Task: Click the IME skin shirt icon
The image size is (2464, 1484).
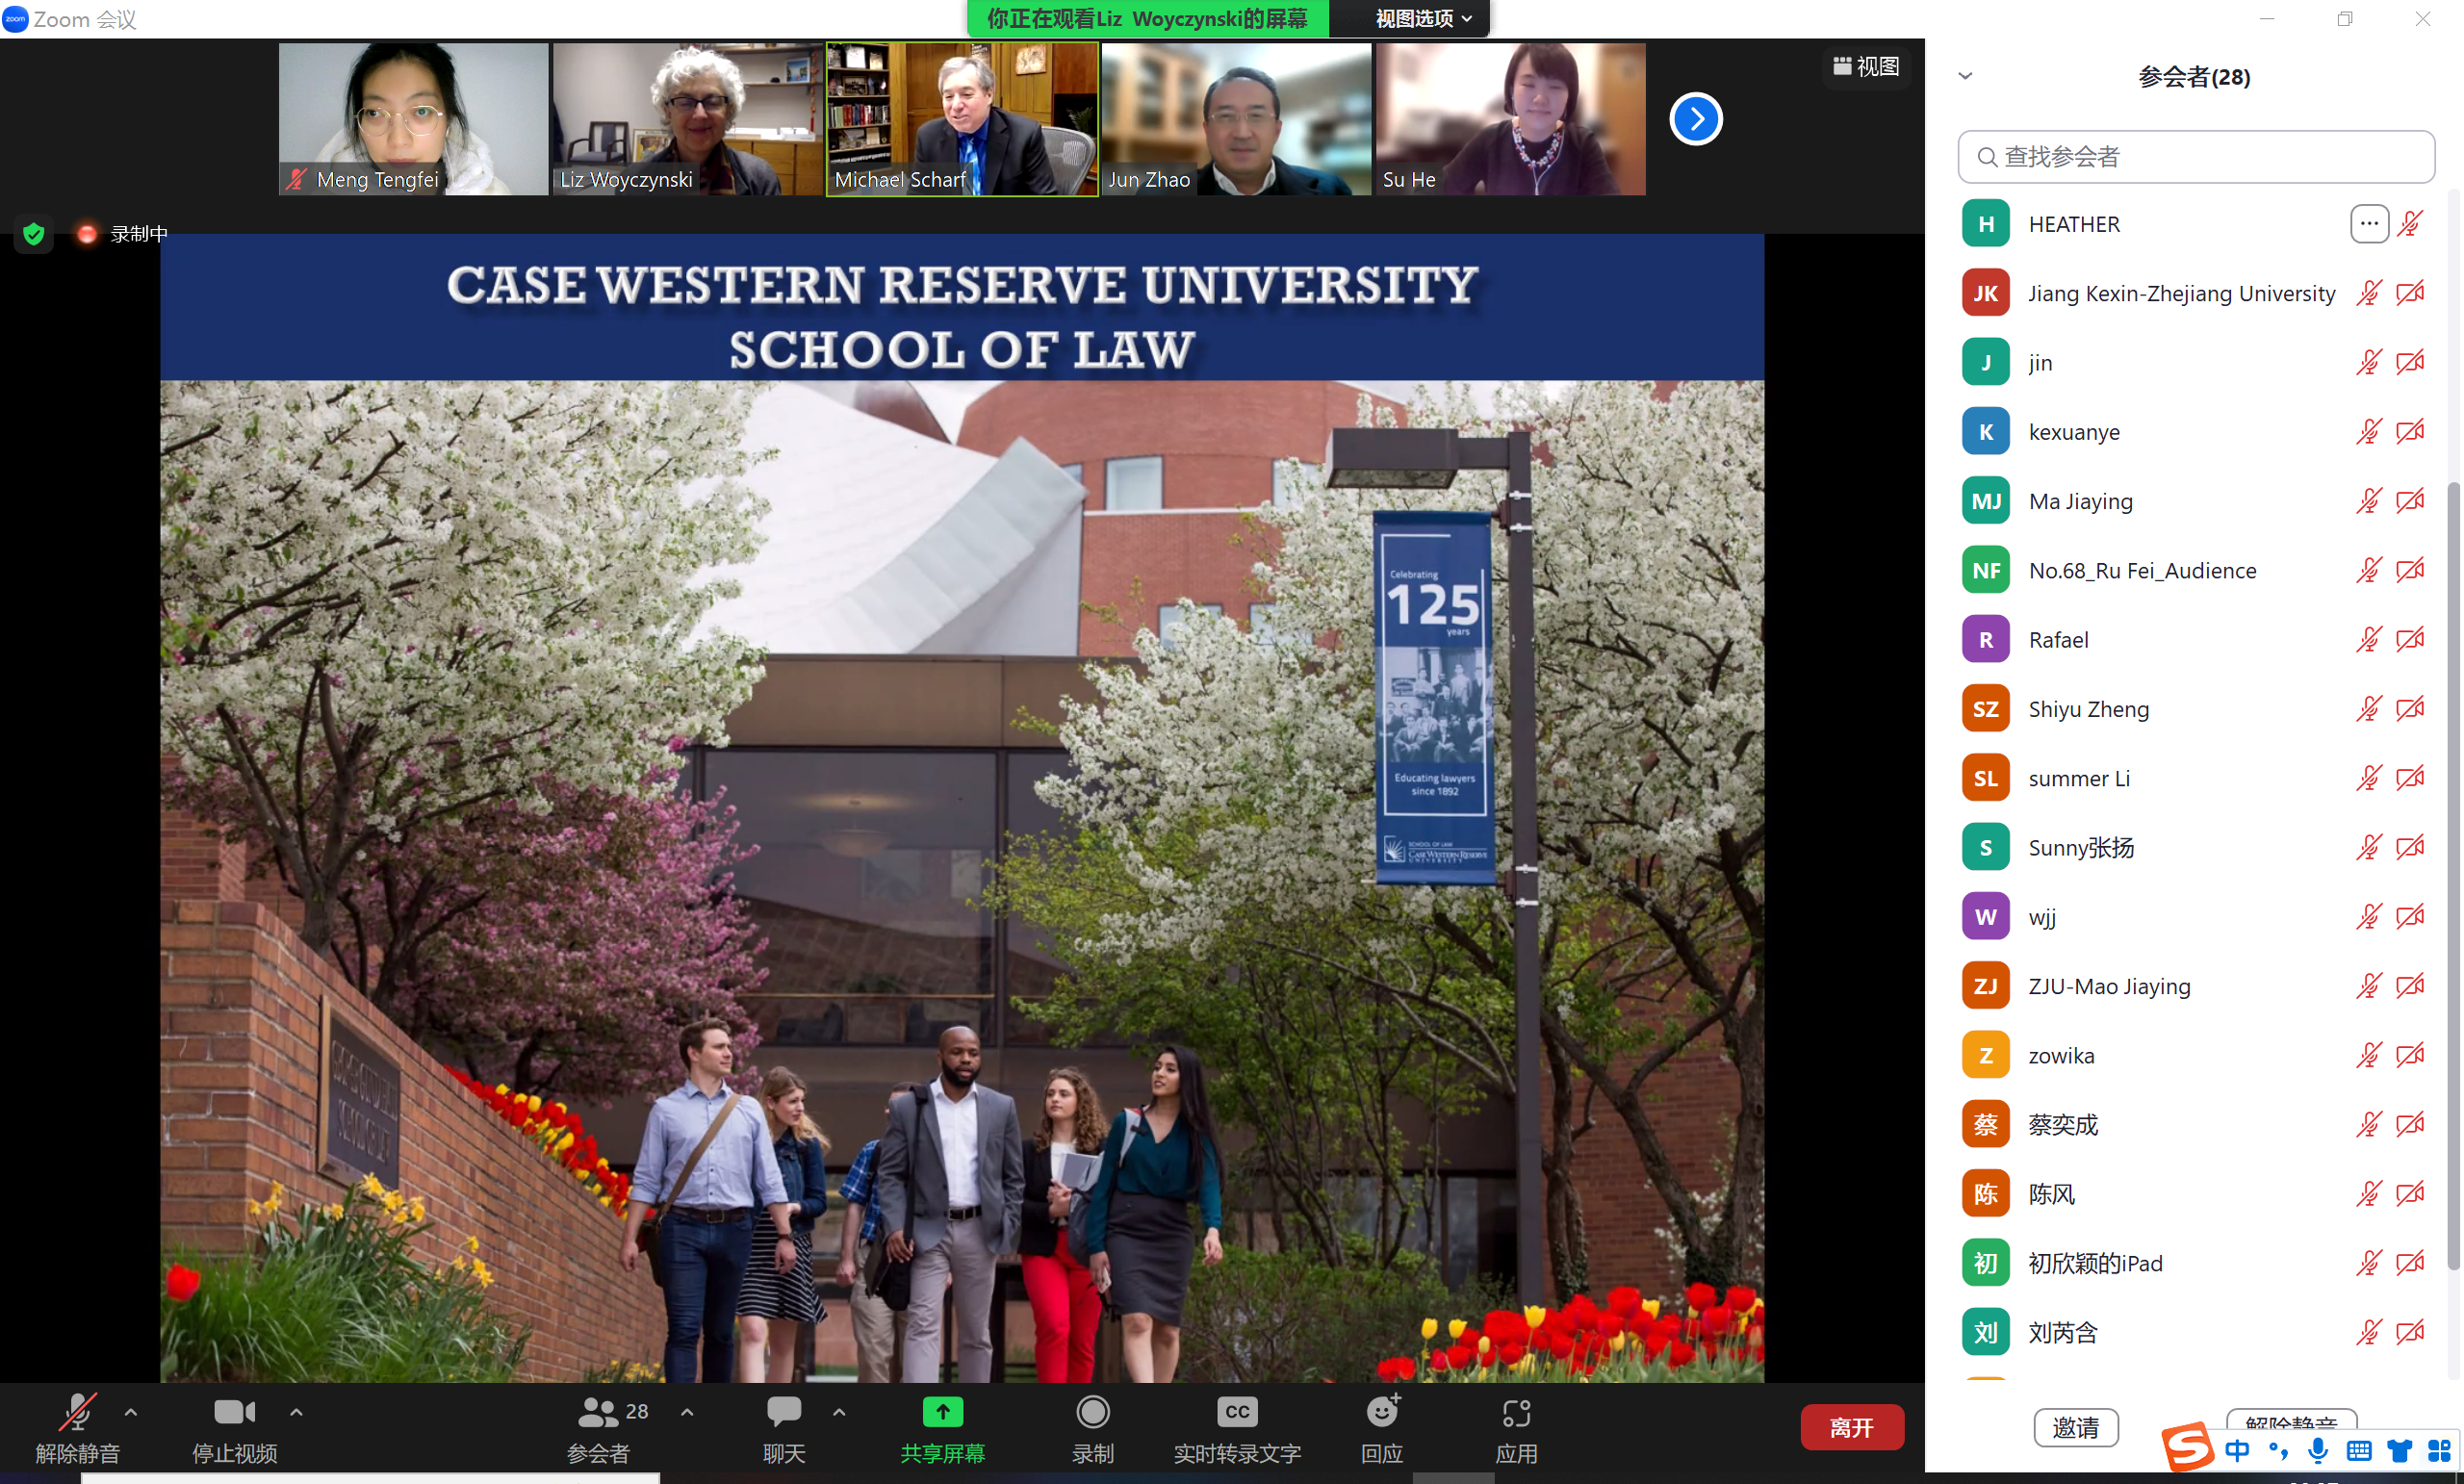Action: click(2400, 1450)
